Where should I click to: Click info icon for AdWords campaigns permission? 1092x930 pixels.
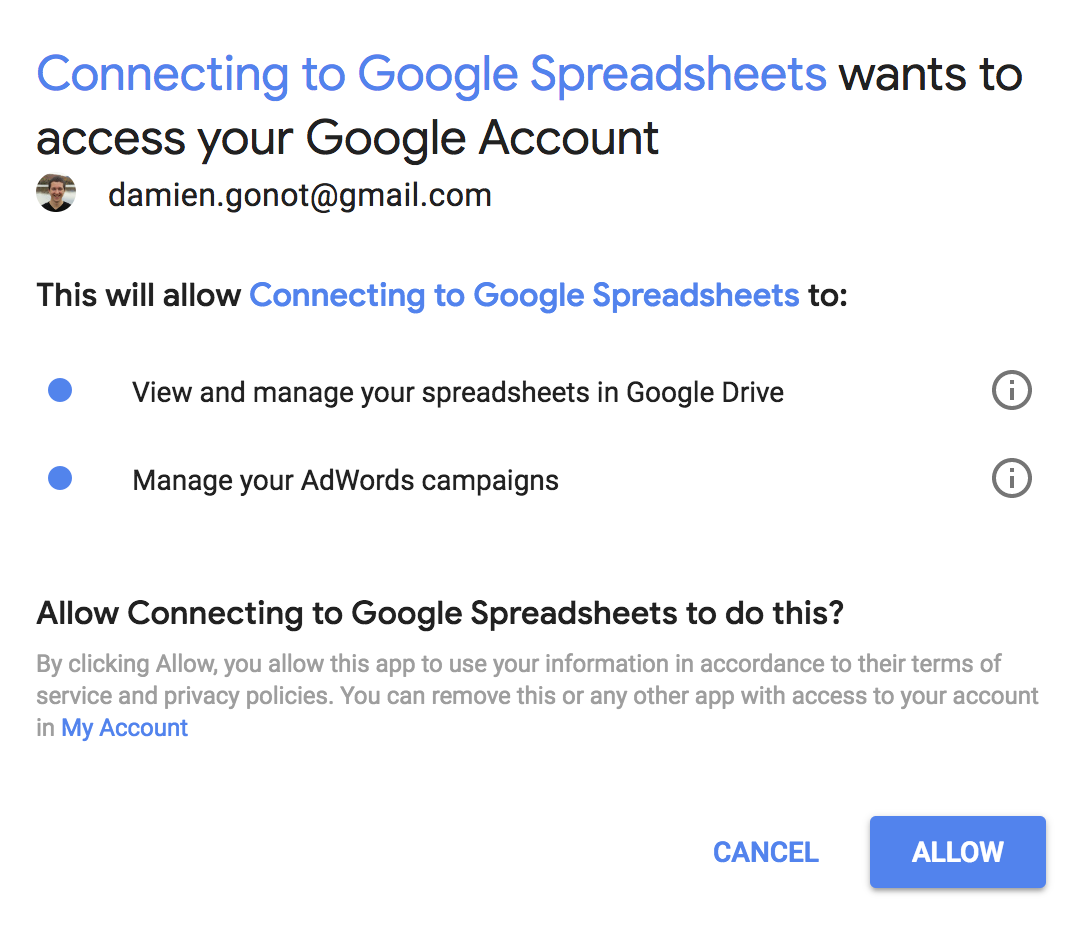[x=1011, y=479]
